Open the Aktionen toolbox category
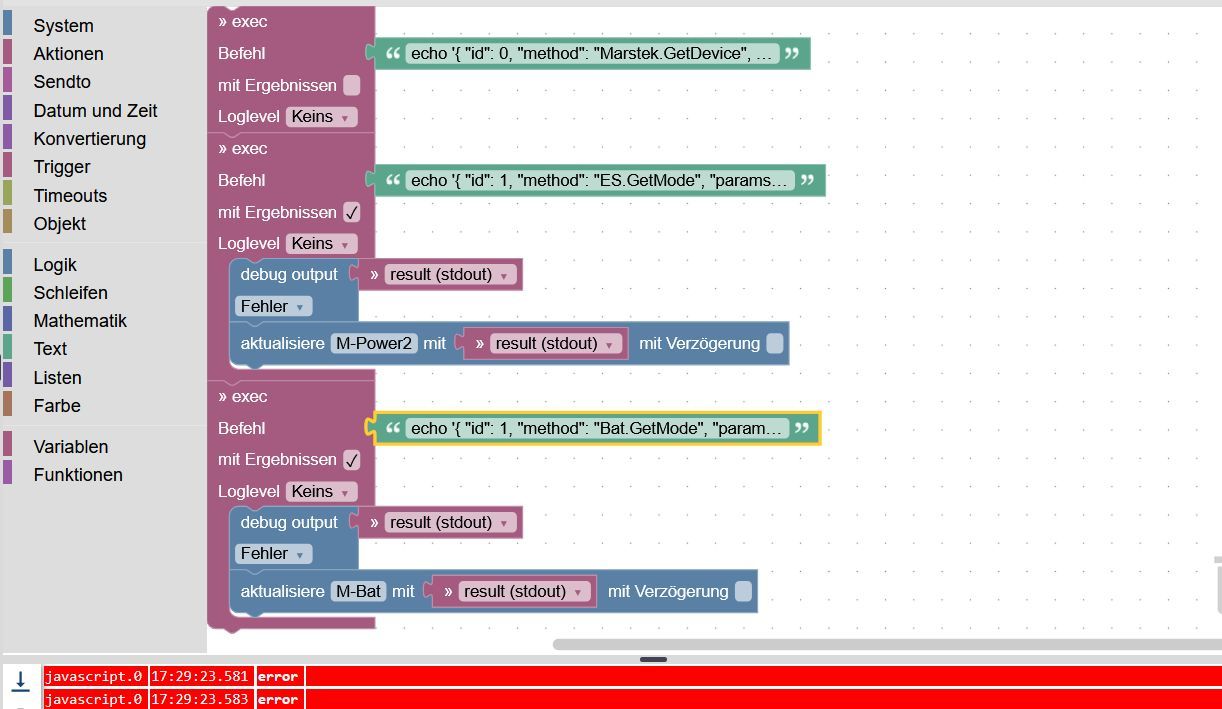The width and height of the screenshot is (1222, 709). 68,54
